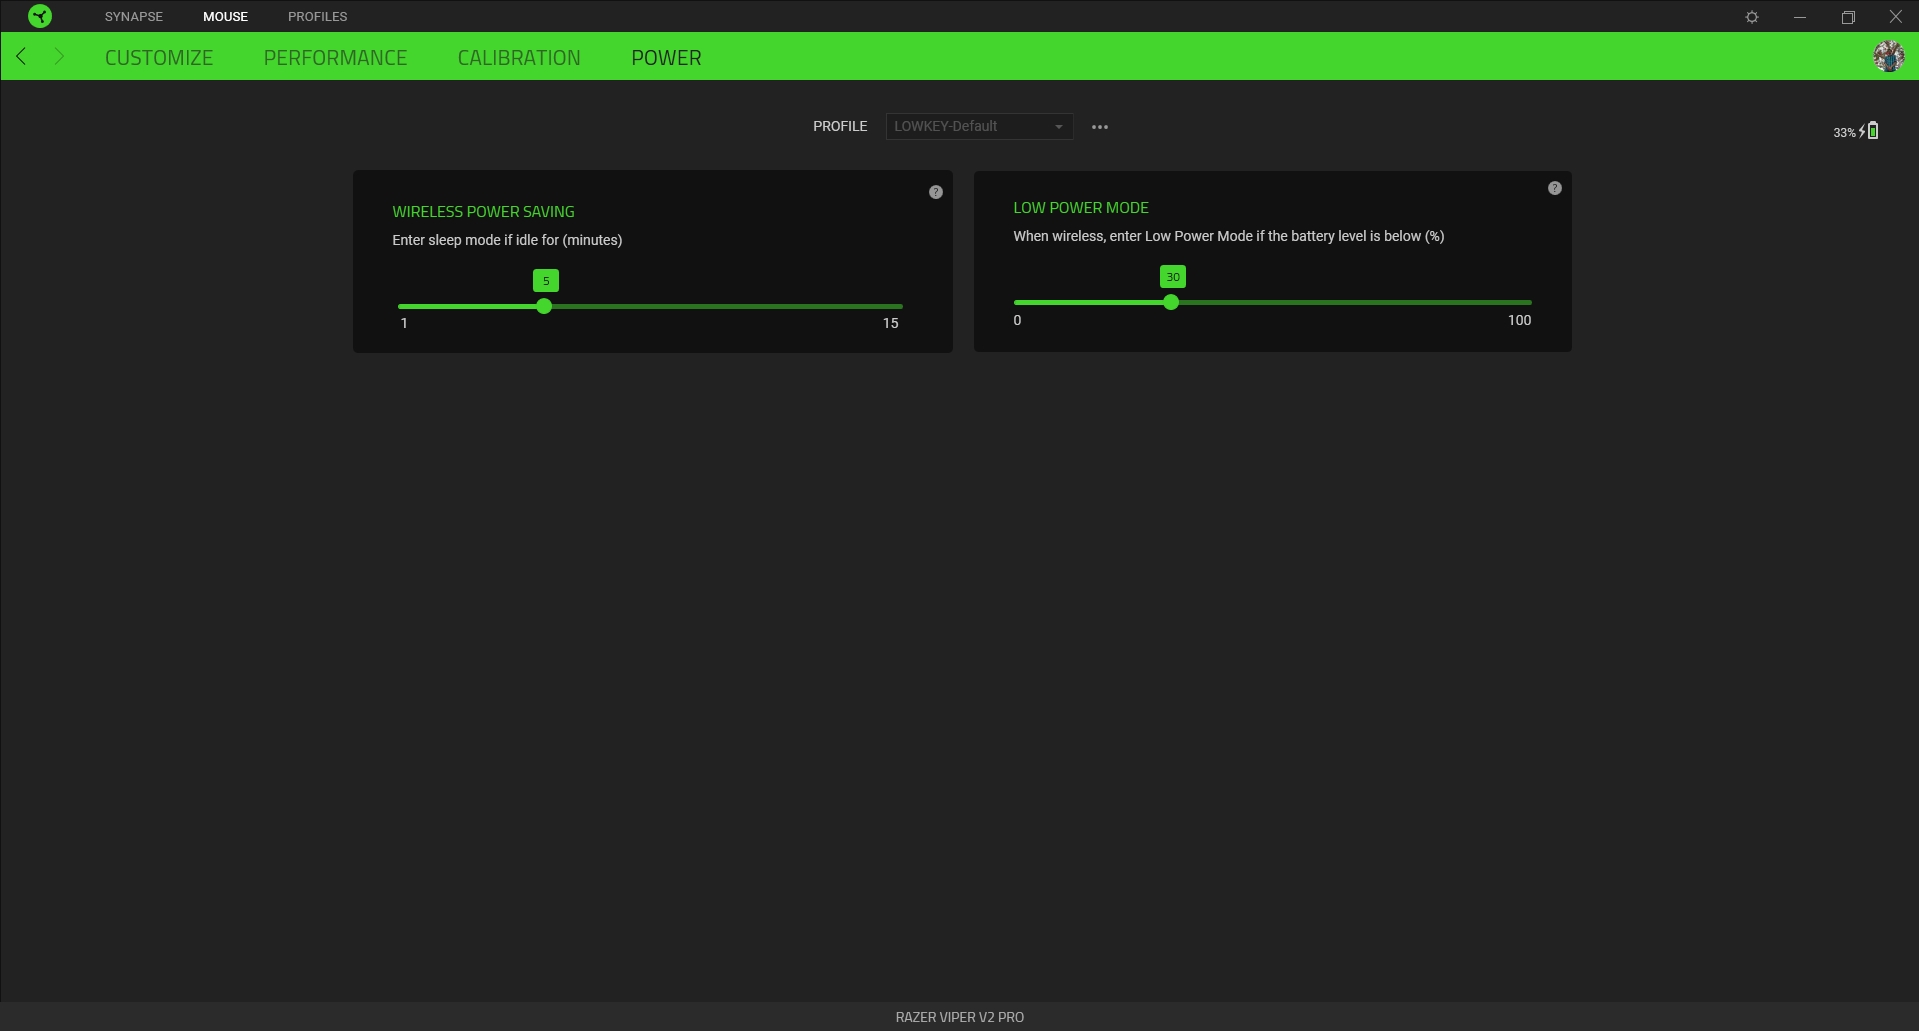Open the Synapse tab
Screen dimensions: 1919x1031
pos(134,17)
